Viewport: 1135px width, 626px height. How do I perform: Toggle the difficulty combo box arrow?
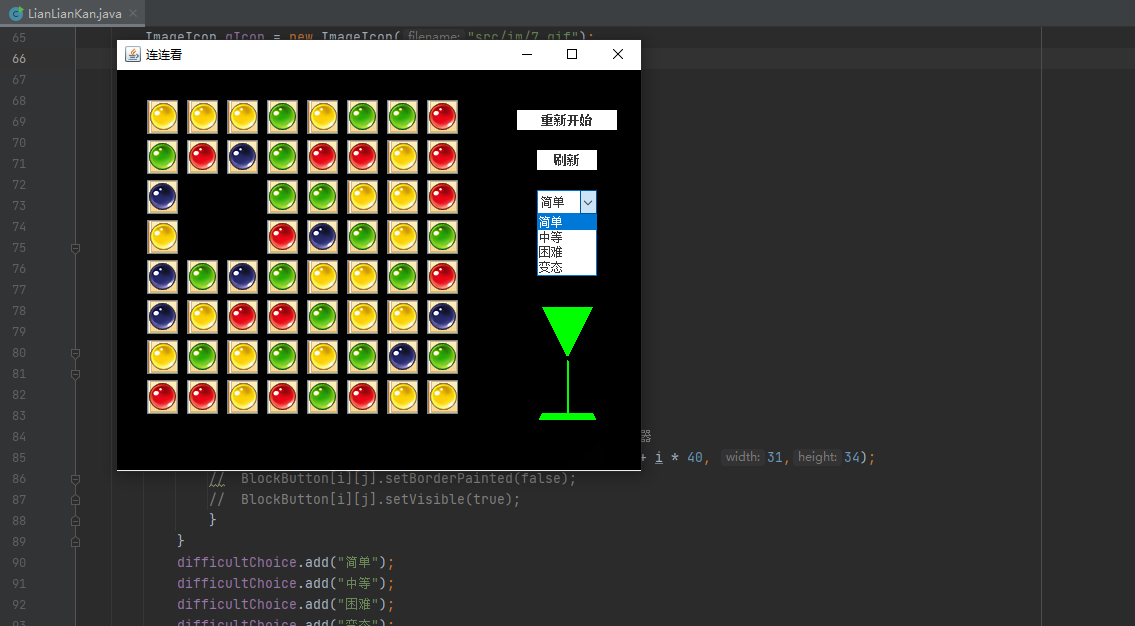coord(588,202)
